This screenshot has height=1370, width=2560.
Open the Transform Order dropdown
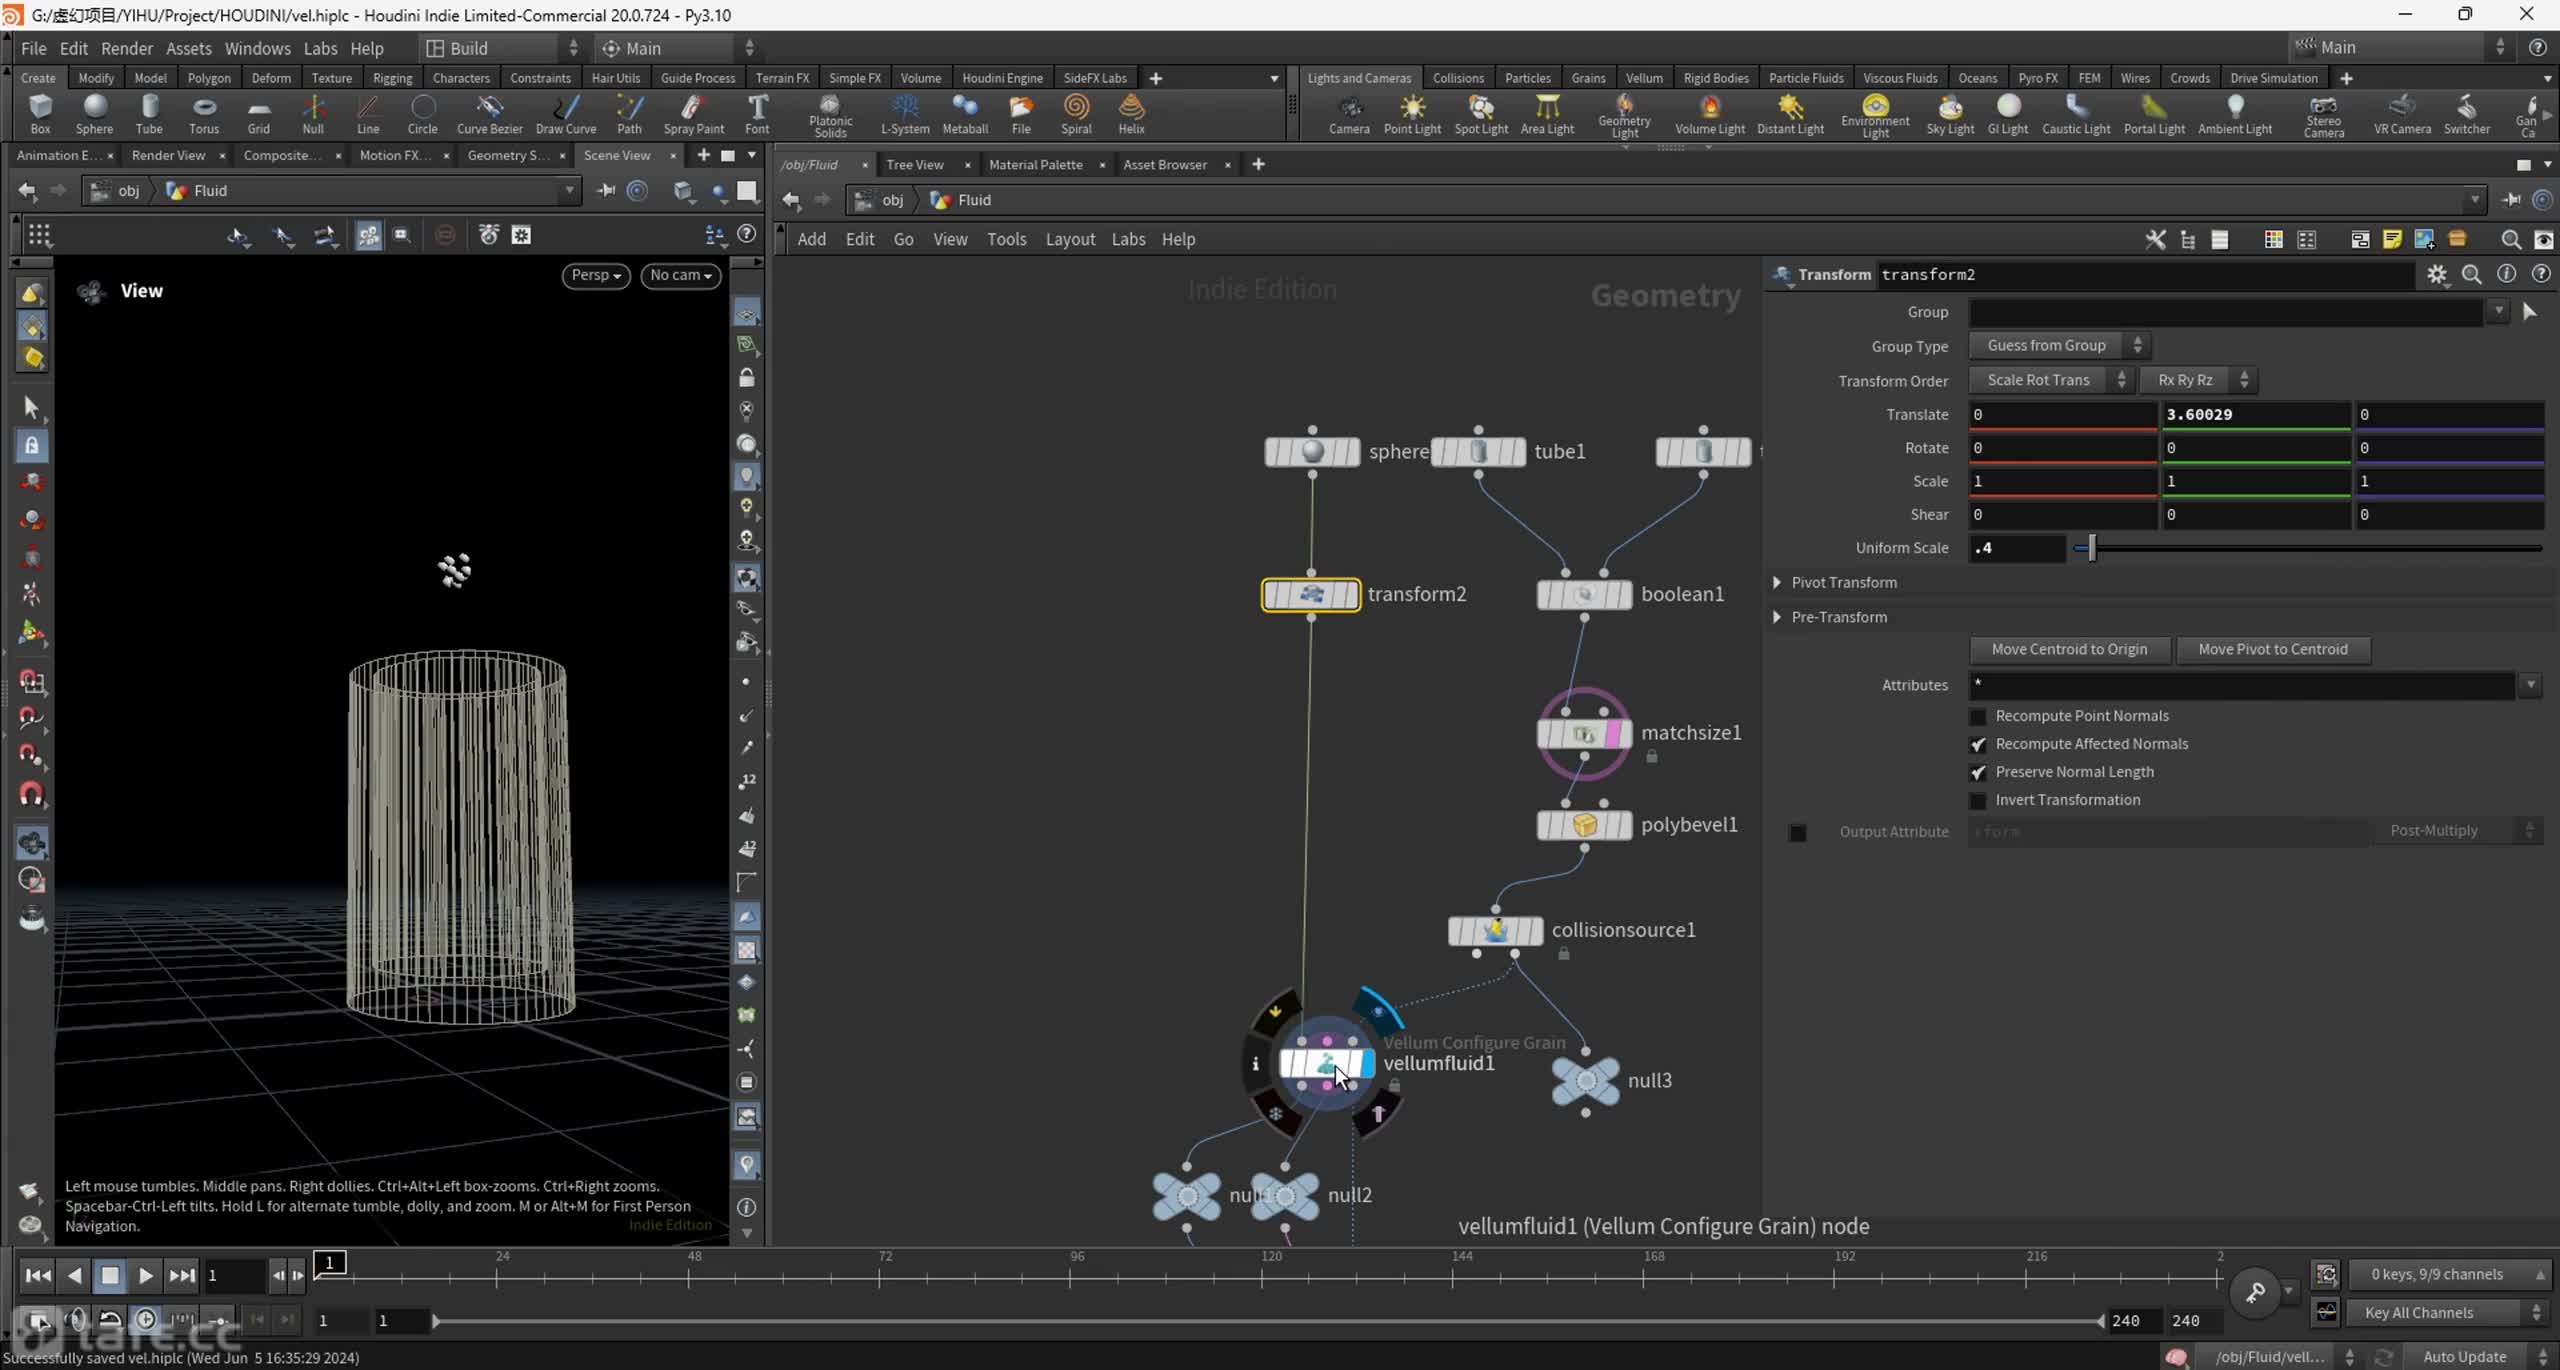point(2054,379)
